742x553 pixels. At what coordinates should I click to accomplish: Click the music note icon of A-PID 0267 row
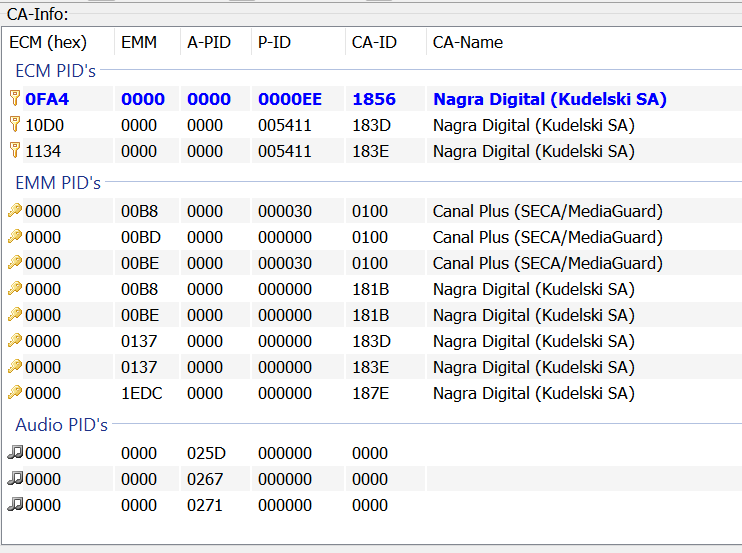15,478
